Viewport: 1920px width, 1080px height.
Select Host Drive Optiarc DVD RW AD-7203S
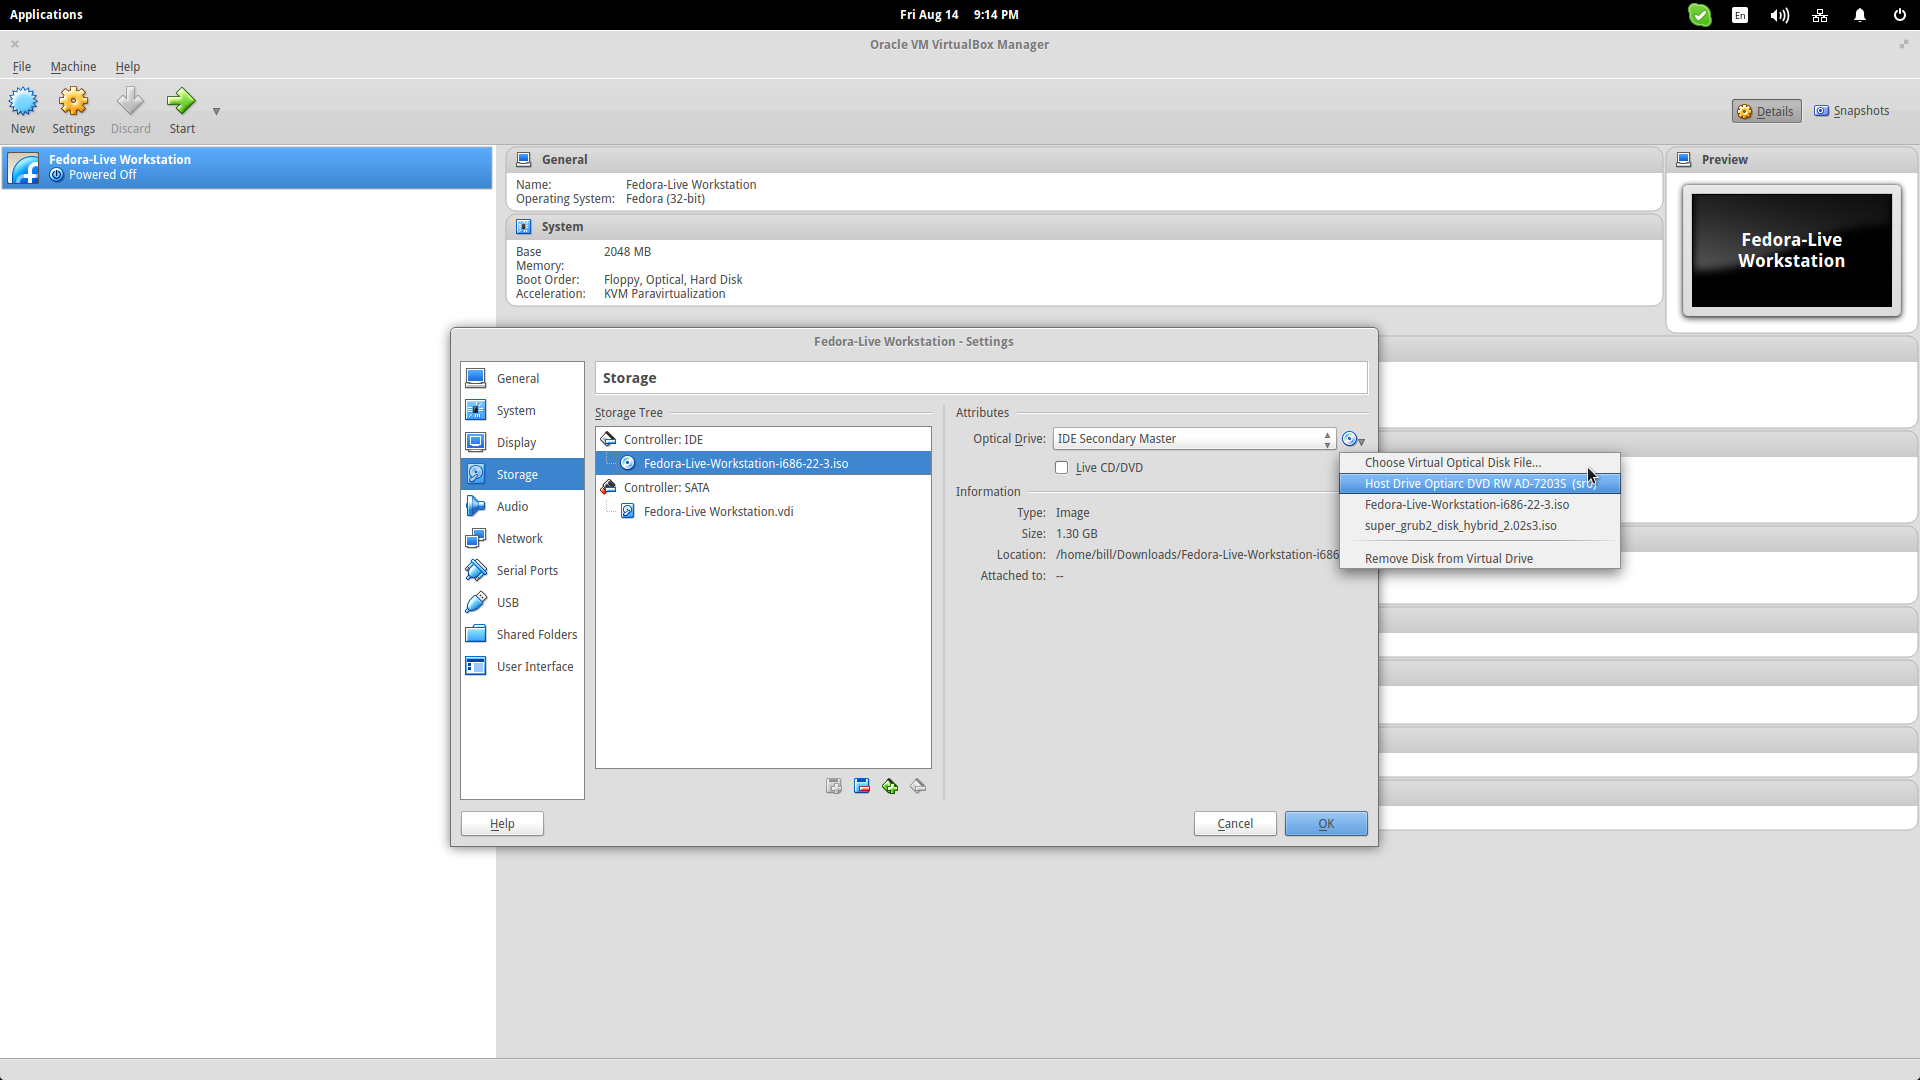point(1479,483)
